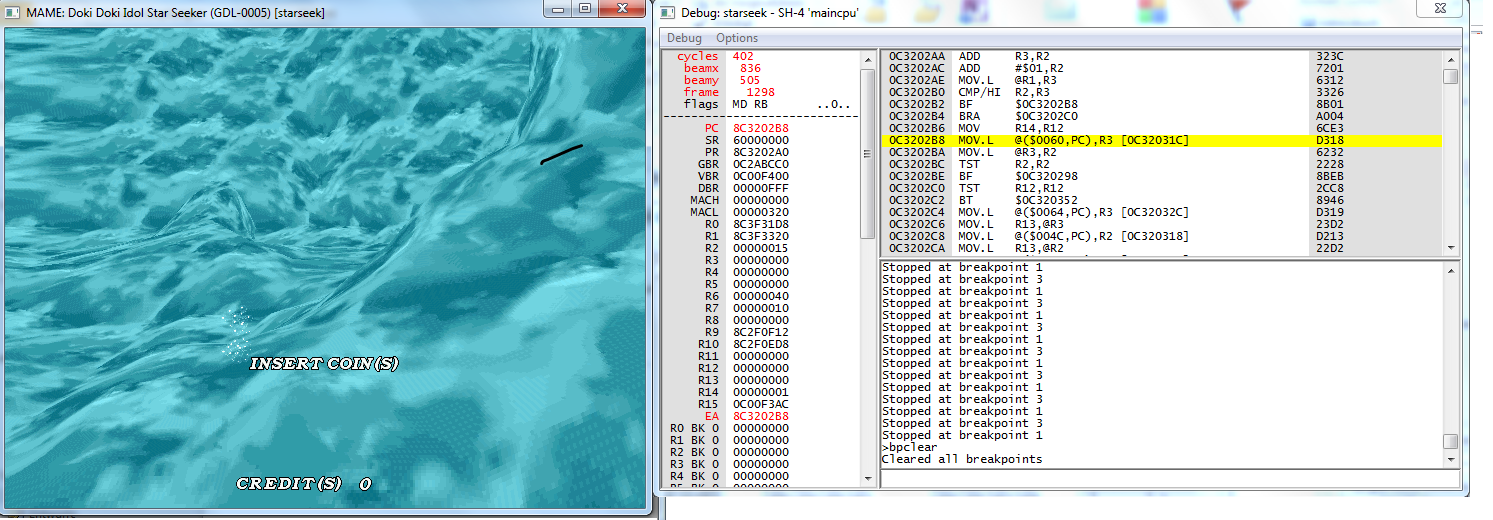Select disassembly line 0C3202AC ADD #$01,R2

[1160, 69]
